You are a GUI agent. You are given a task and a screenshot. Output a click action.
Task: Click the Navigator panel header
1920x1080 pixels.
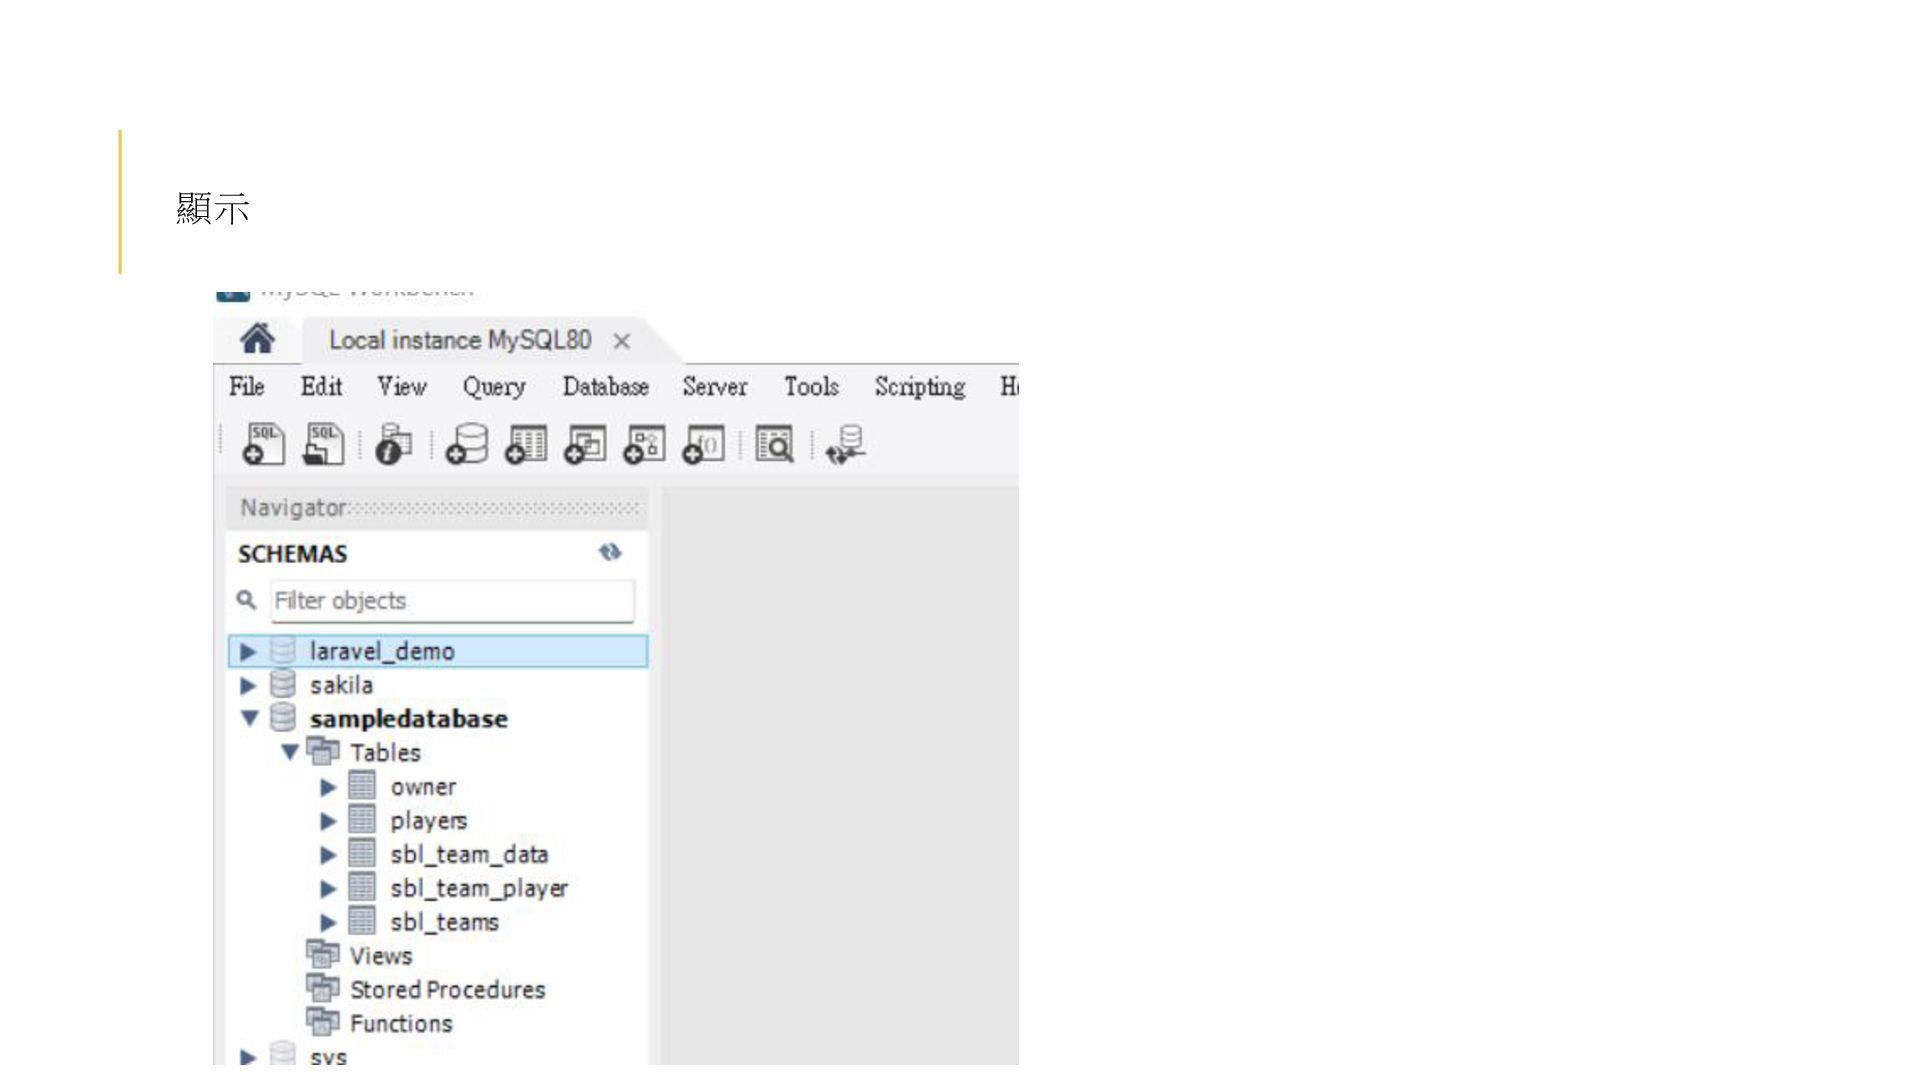pyautogui.click(x=437, y=508)
